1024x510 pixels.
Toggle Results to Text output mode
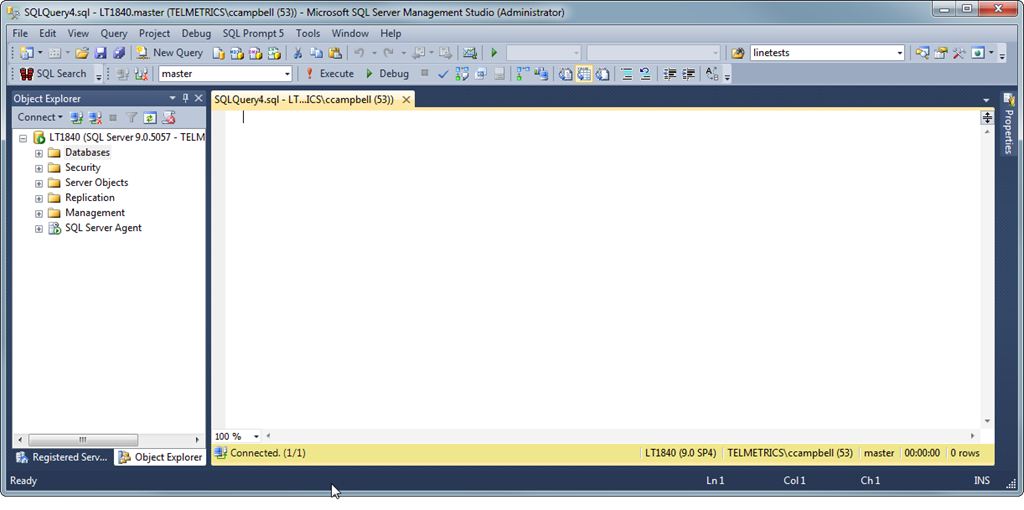[566, 74]
